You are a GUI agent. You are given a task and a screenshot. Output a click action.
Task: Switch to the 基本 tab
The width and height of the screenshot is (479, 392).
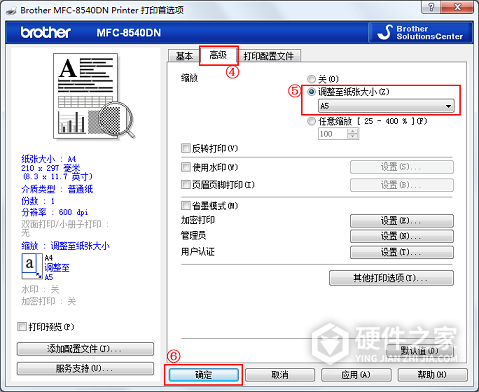(x=184, y=56)
